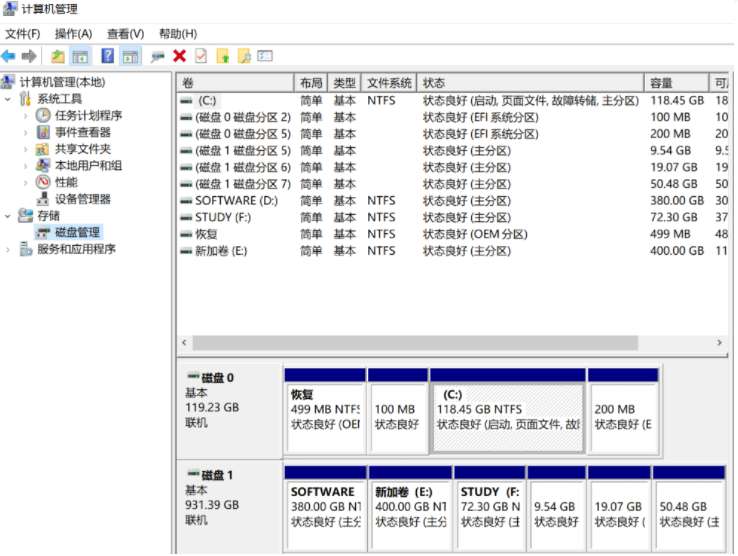Click the Up one level folder icon
738x556 pixels.
click(58, 57)
